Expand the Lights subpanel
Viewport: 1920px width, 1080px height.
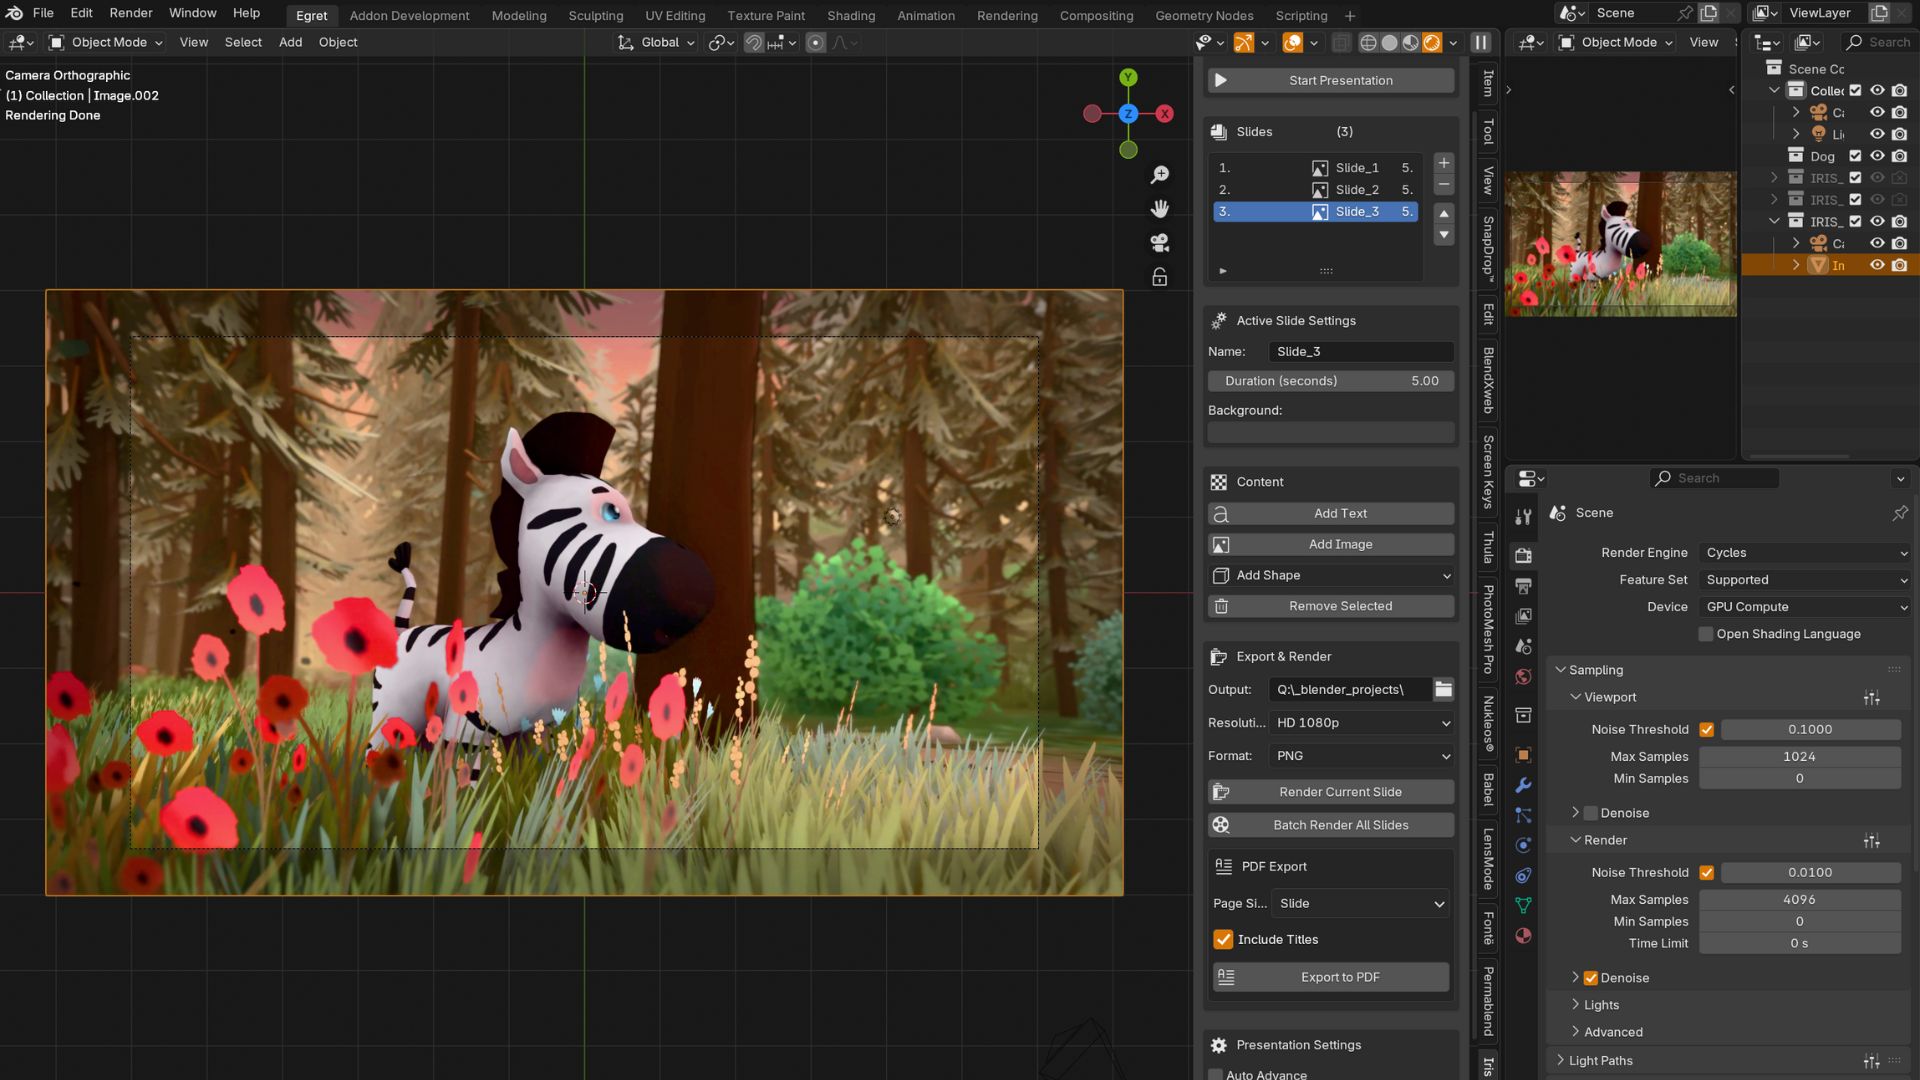pos(1601,1005)
